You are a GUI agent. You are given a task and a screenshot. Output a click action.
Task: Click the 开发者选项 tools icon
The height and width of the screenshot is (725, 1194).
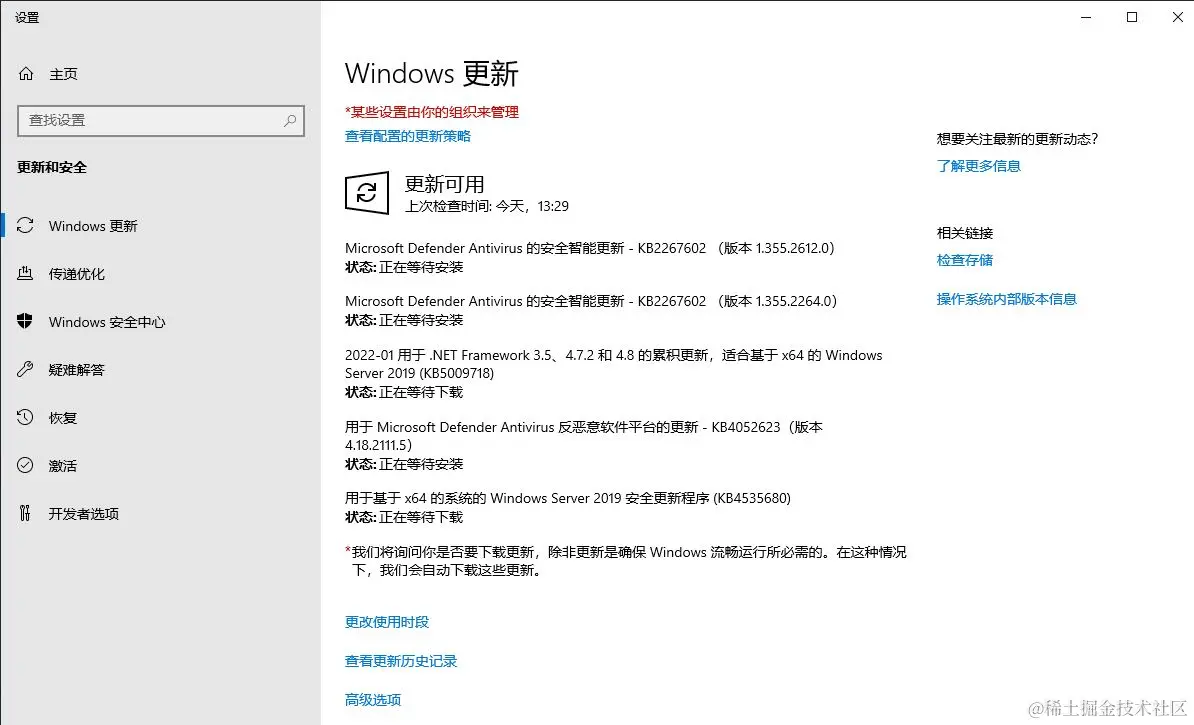point(25,513)
